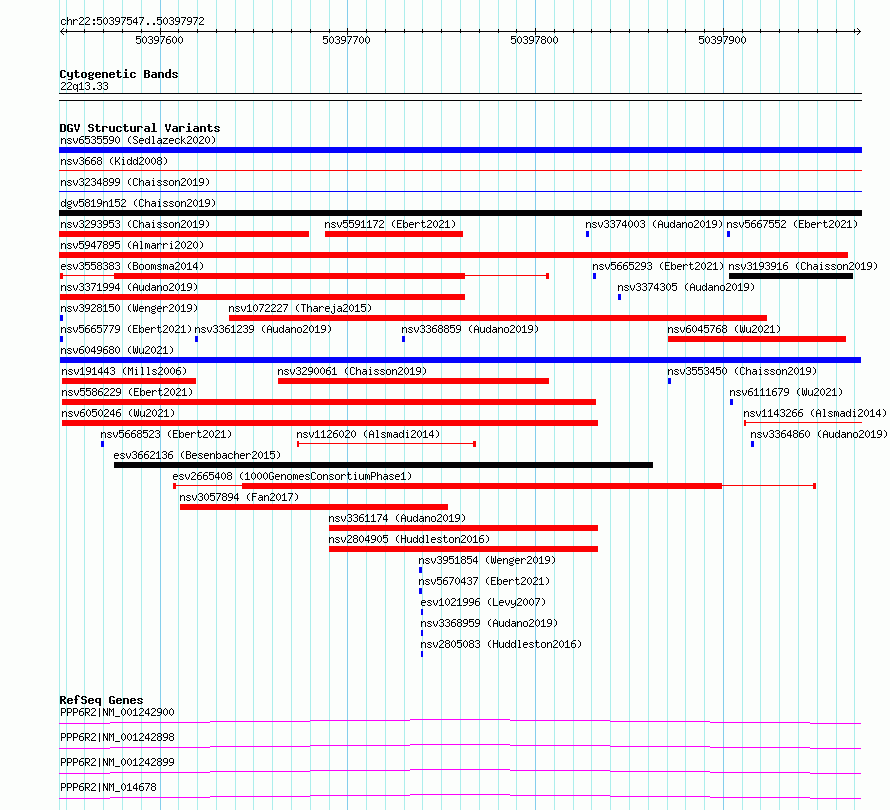
Task: Select nsv5667552 (Ebert2021) label
Action: [x=792, y=224]
